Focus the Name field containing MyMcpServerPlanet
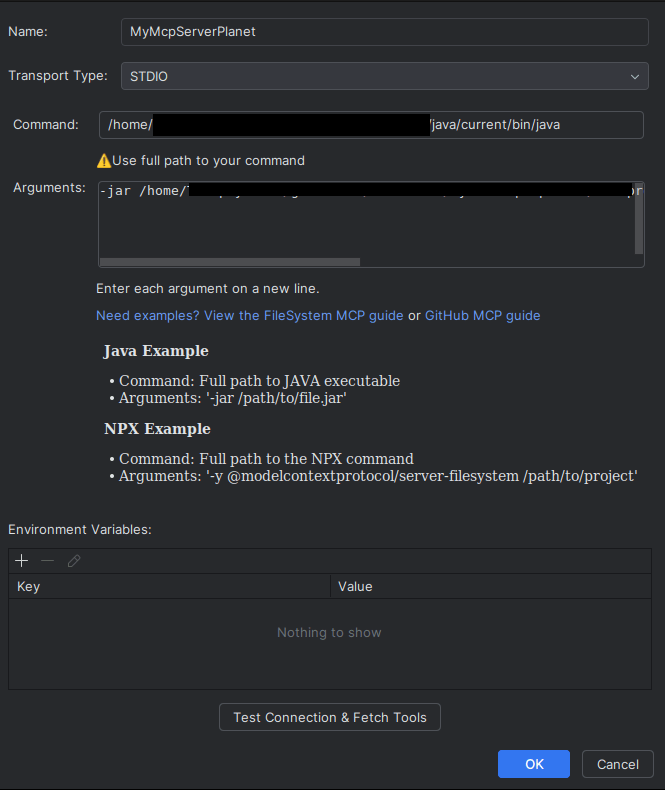 [384, 32]
